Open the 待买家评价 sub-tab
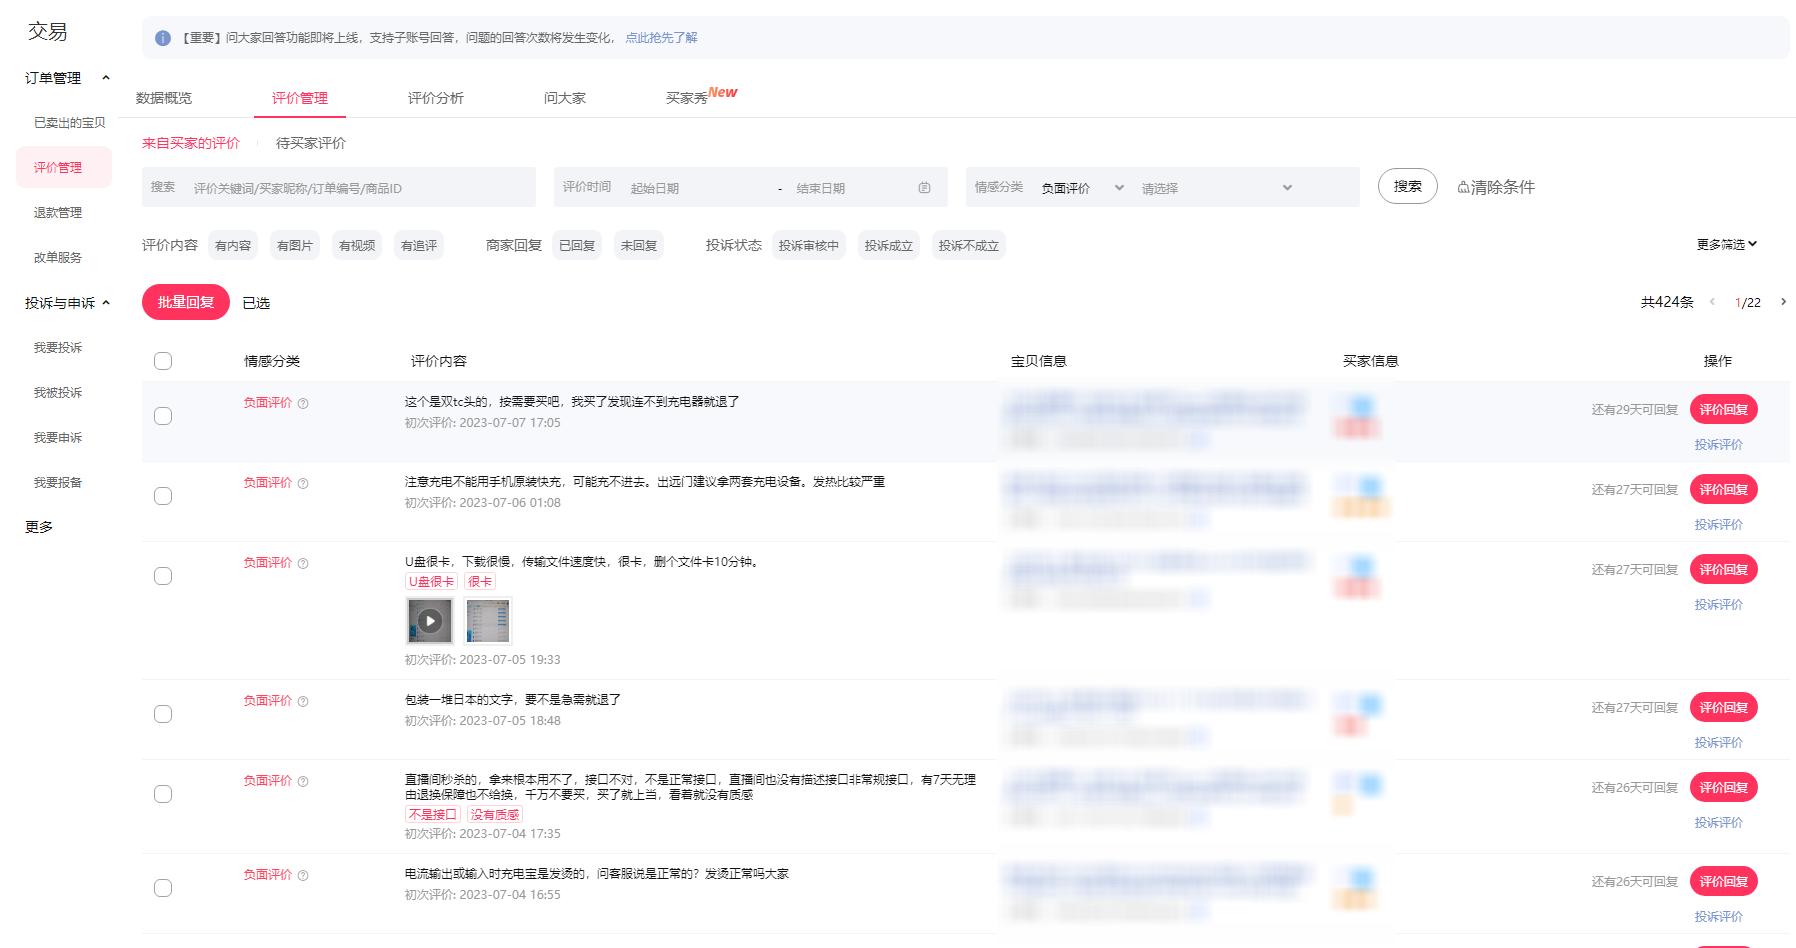The width and height of the screenshot is (1796, 948). (312, 143)
